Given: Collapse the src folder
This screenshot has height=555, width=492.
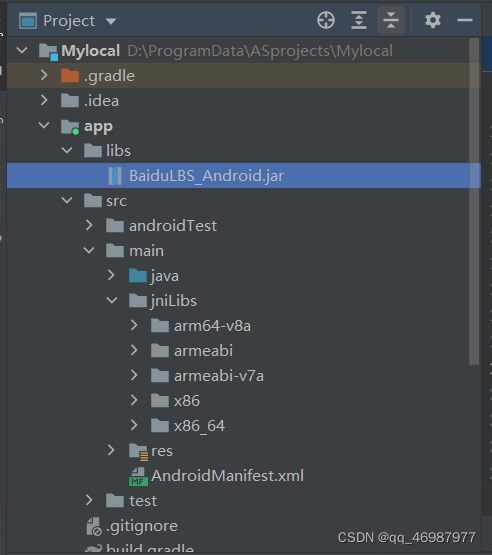Looking at the screenshot, I should pyautogui.click(x=67, y=200).
